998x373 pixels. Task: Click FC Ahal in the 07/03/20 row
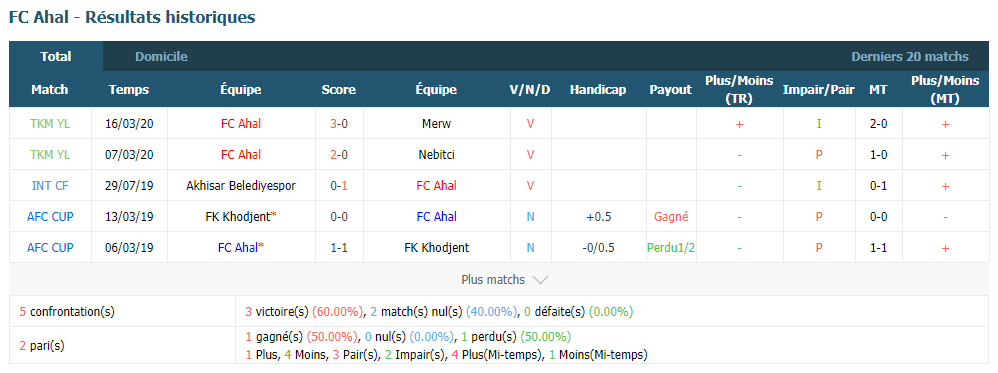pos(241,155)
